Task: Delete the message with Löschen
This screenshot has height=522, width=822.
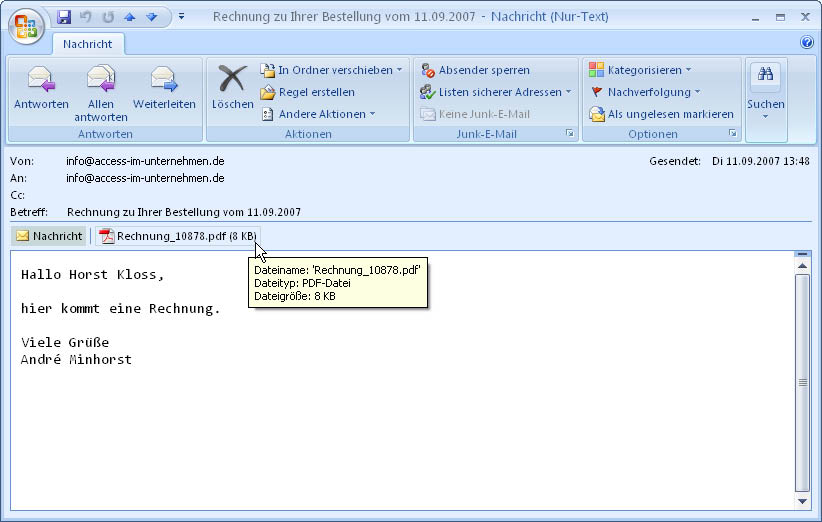Action: tap(232, 89)
